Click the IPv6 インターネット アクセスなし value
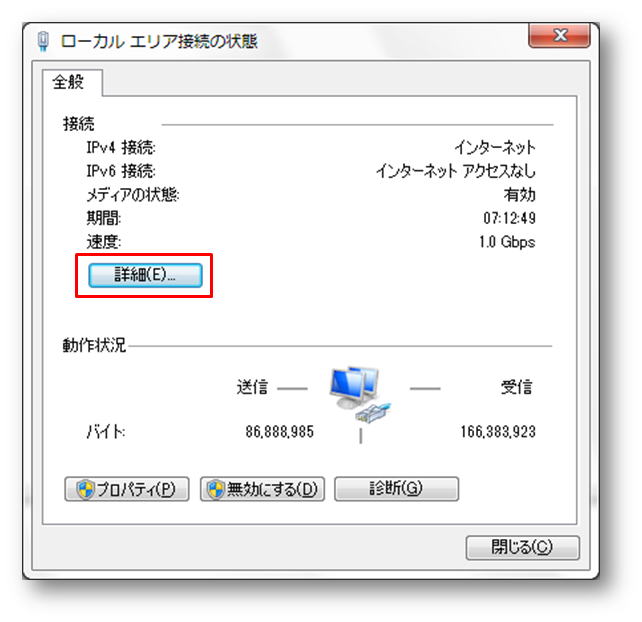 (x=456, y=171)
